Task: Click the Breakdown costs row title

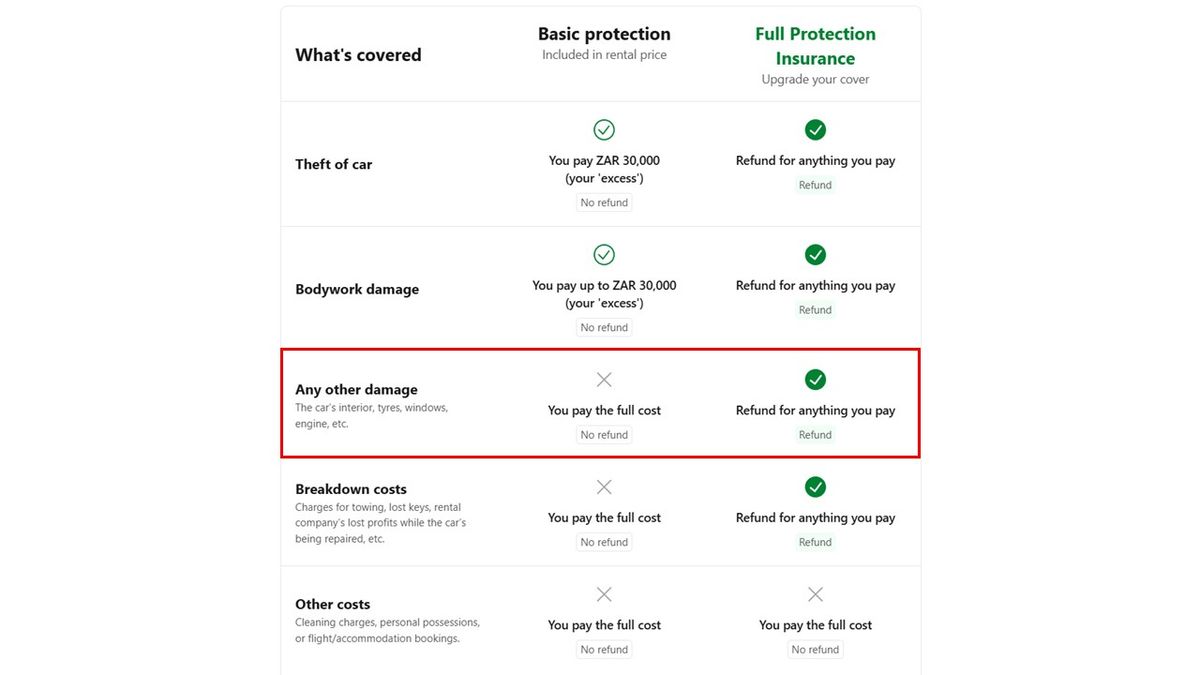Action: pos(351,489)
